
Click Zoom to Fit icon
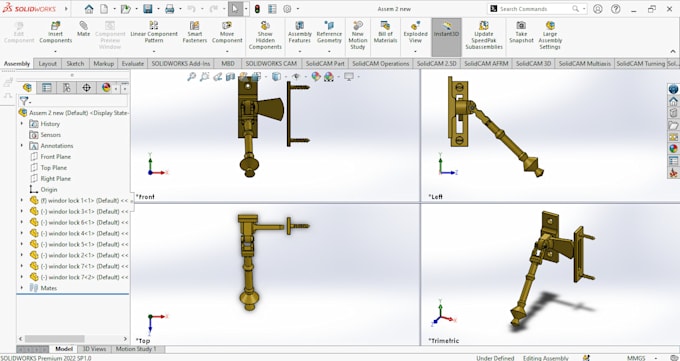(191, 77)
